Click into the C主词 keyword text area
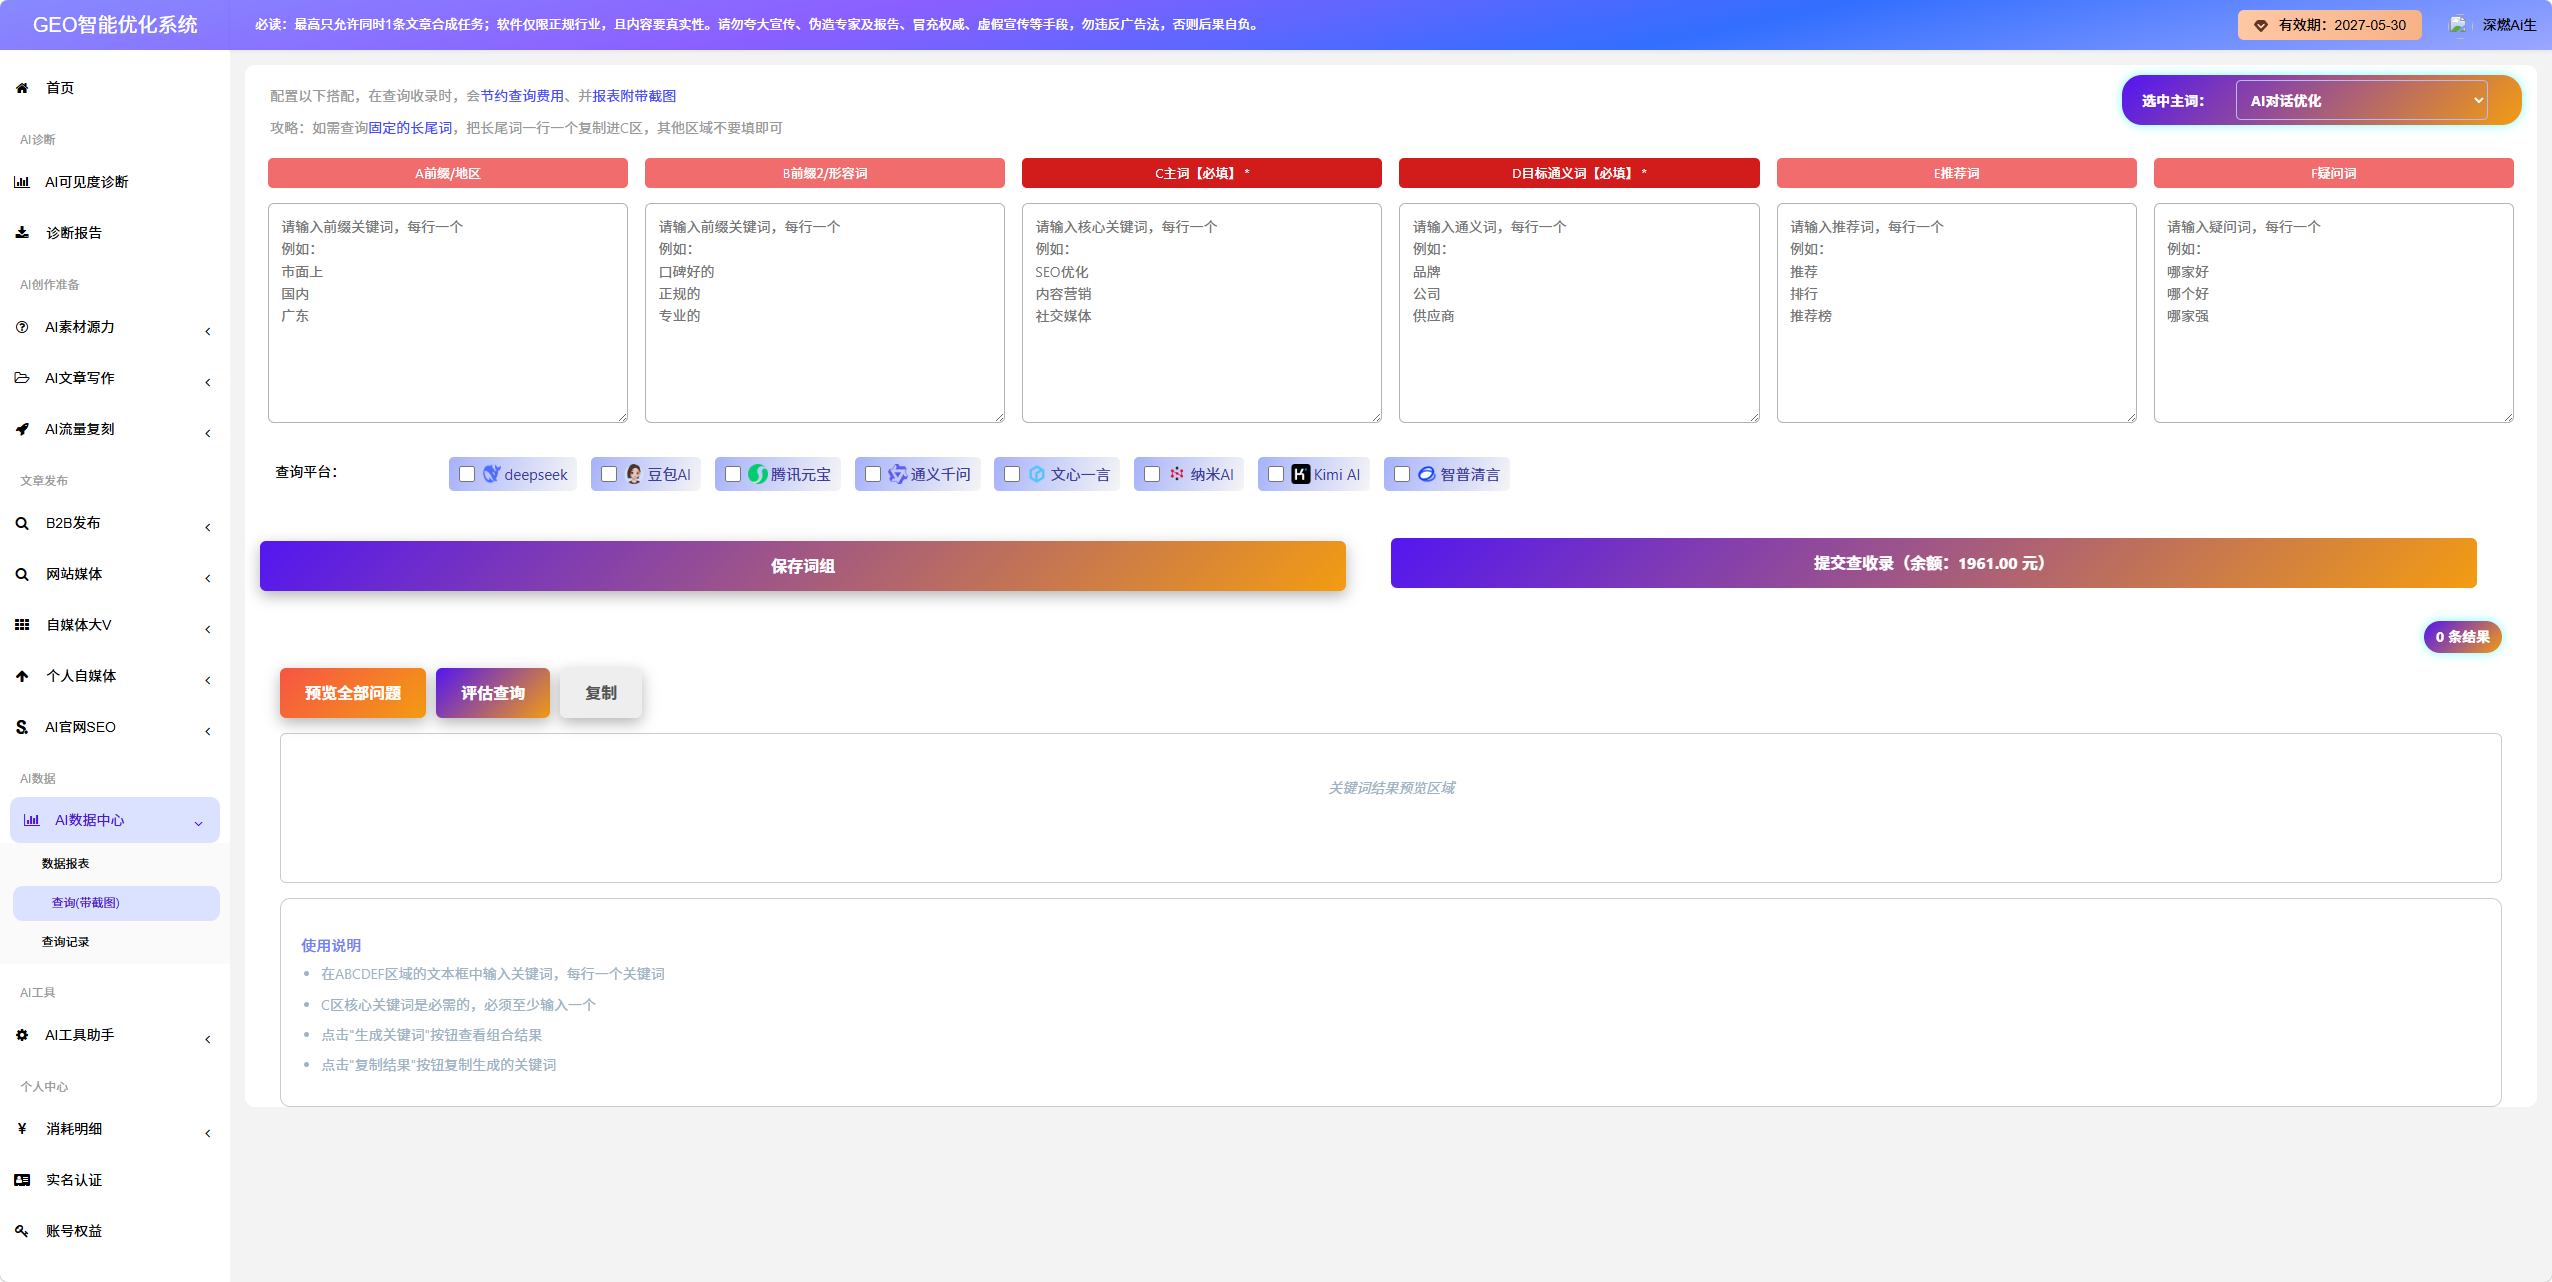The width and height of the screenshot is (2552, 1282). click(x=1202, y=313)
